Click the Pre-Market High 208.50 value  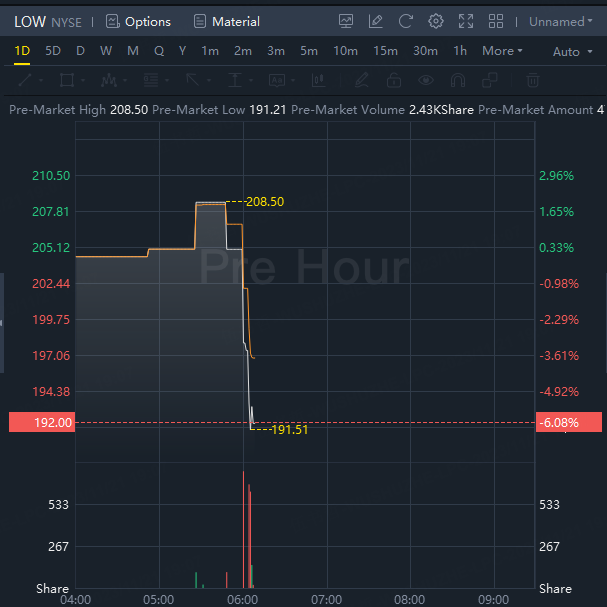129,110
